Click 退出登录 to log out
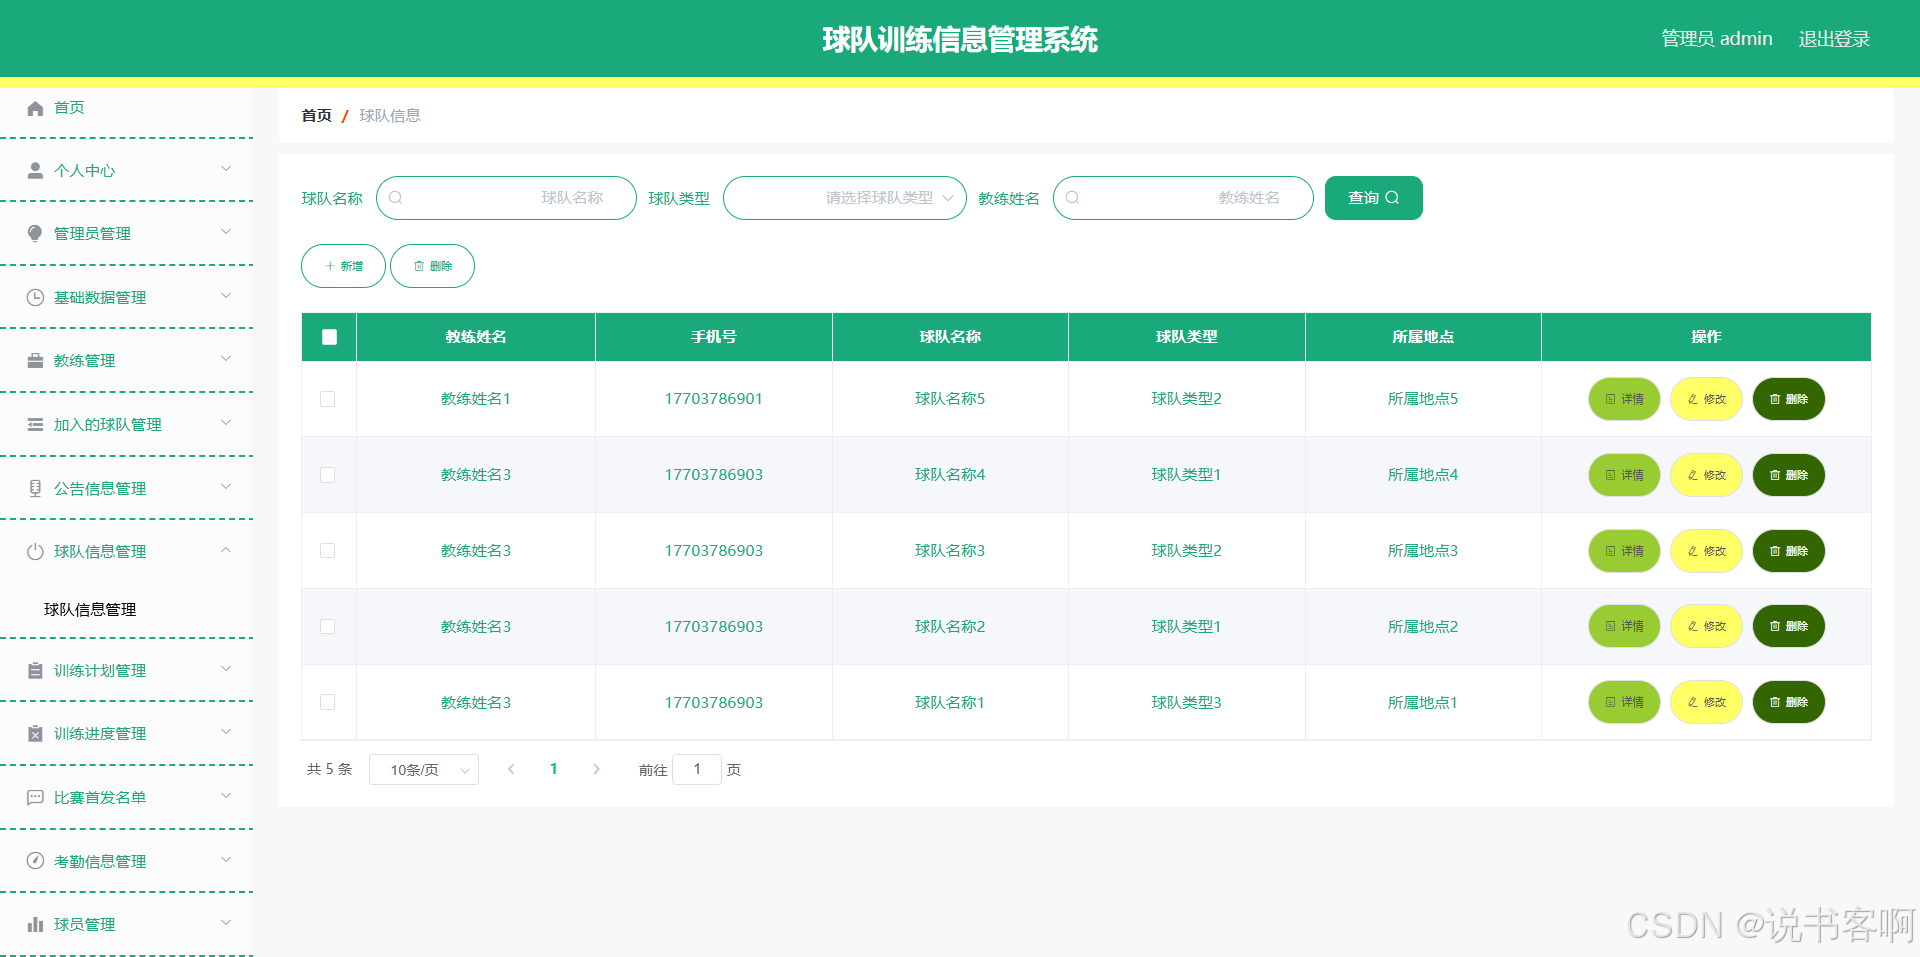The image size is (1920, 957). (x=1834, y=39)
